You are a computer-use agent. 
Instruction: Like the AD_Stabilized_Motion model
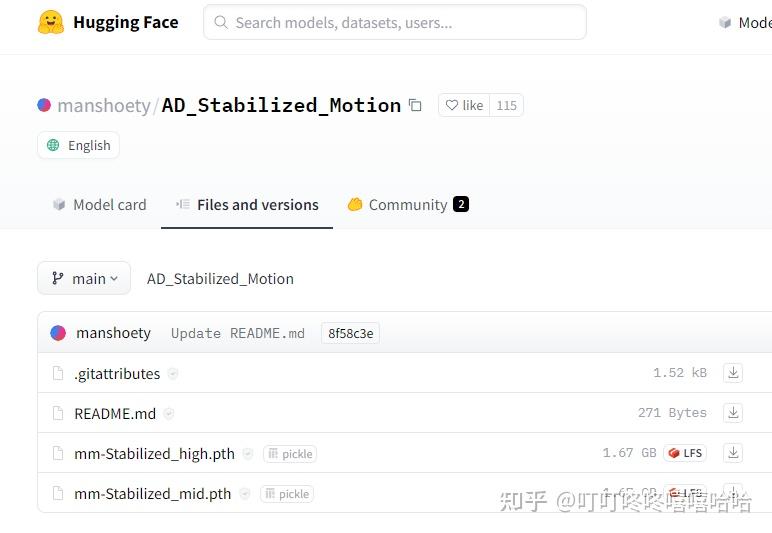click(x=464, y=105)
